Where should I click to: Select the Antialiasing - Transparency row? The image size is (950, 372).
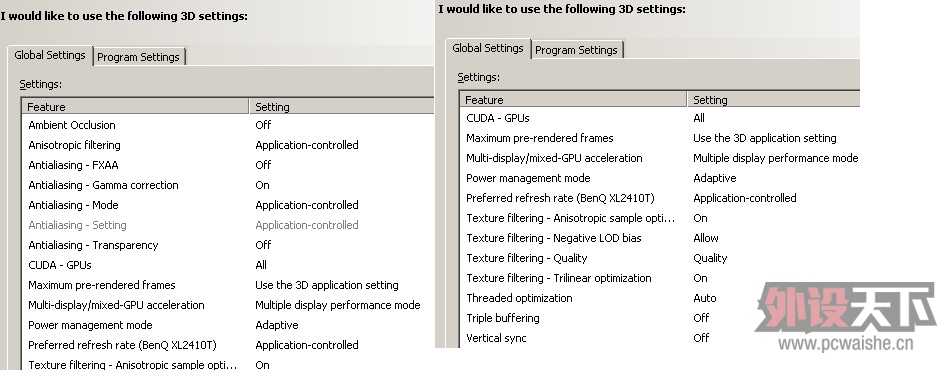(228, 245)
